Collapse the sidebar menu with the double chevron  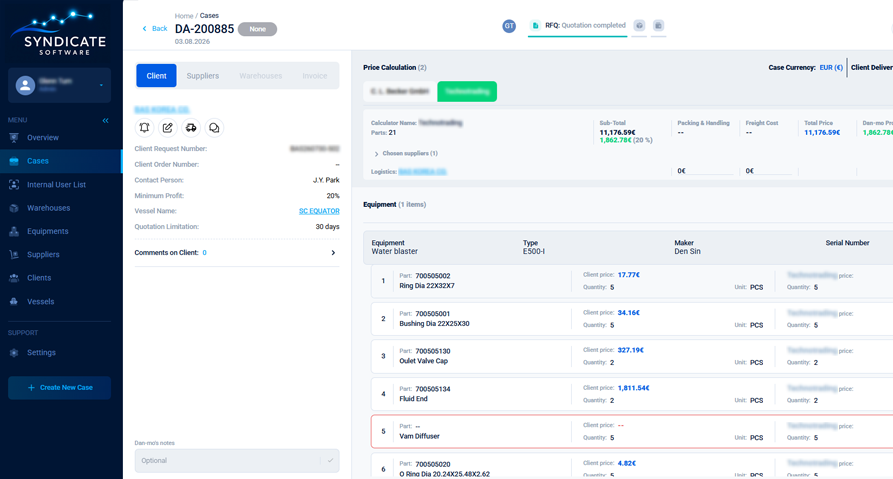[x=105, y=120]
